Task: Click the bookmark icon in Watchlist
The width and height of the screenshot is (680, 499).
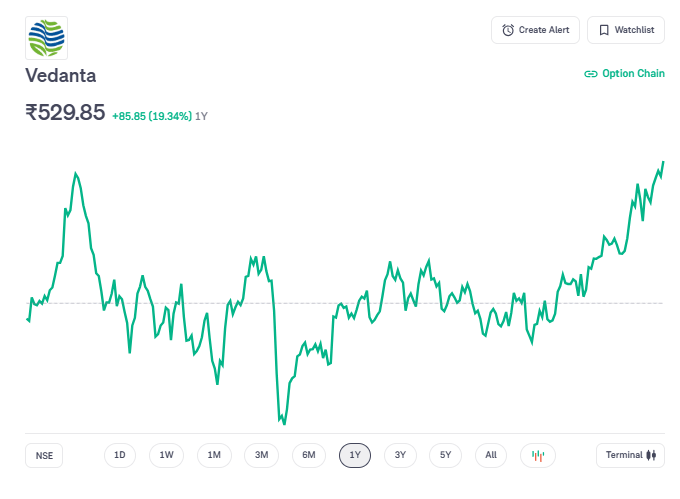Action: 604,30
